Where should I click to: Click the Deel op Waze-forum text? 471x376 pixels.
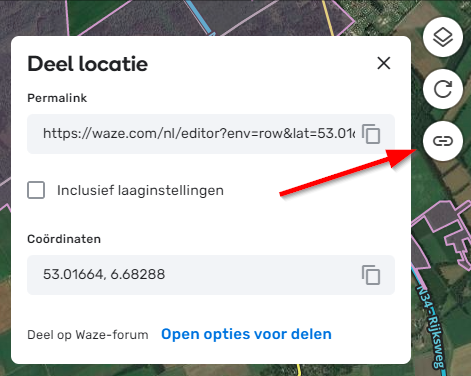pos(88,335)
